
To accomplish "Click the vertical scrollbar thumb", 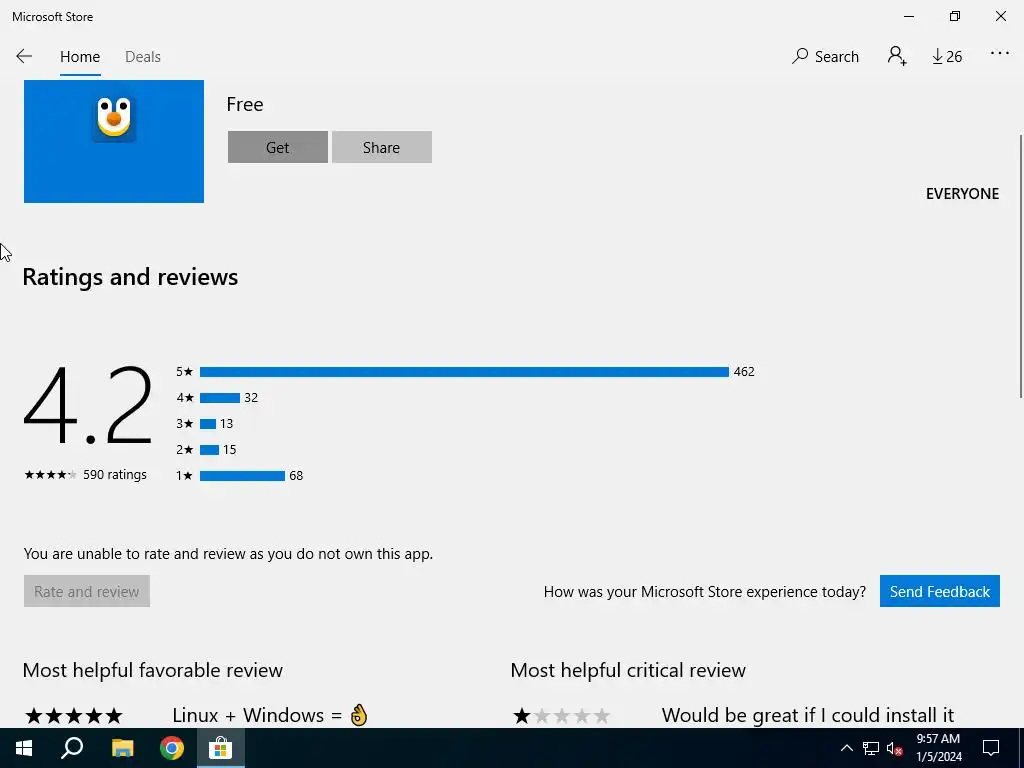I will (x=1020, y=266).
